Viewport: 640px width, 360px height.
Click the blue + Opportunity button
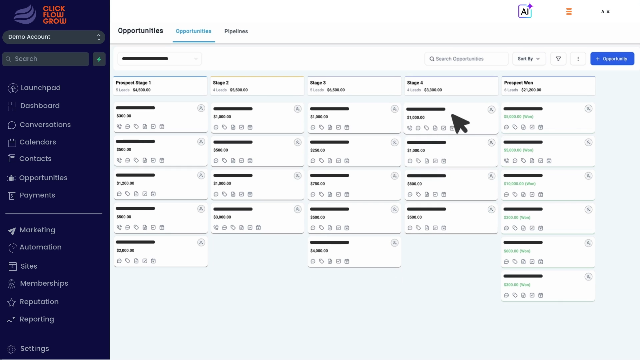[x=612, y=59]
